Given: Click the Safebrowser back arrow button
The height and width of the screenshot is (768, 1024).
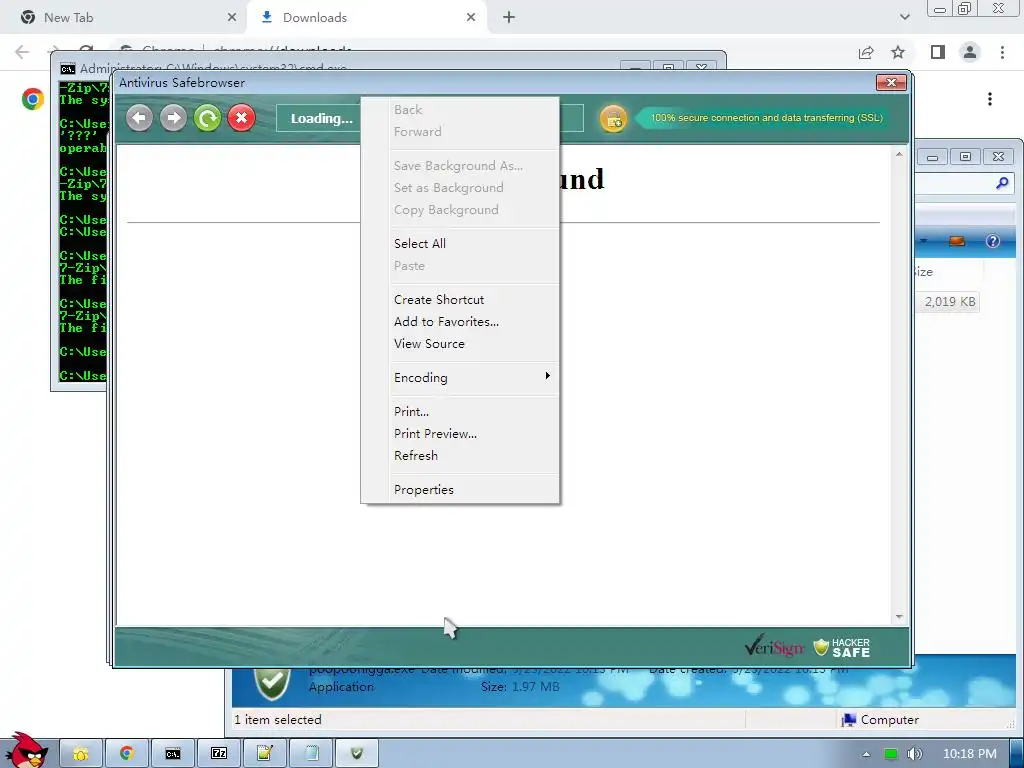Looking at the screenshot, I should pos(139,118).
